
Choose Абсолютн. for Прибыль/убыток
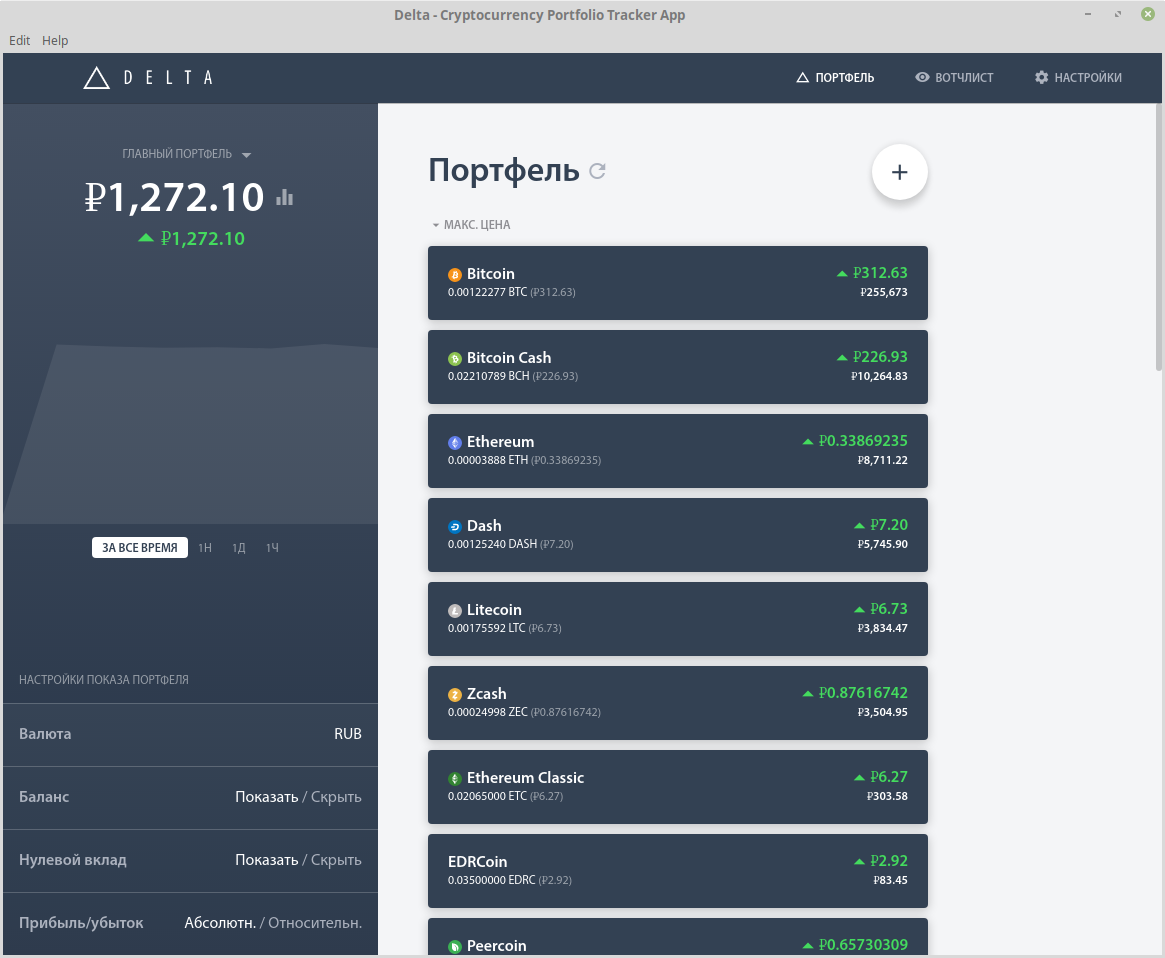(x=220, y=923)
